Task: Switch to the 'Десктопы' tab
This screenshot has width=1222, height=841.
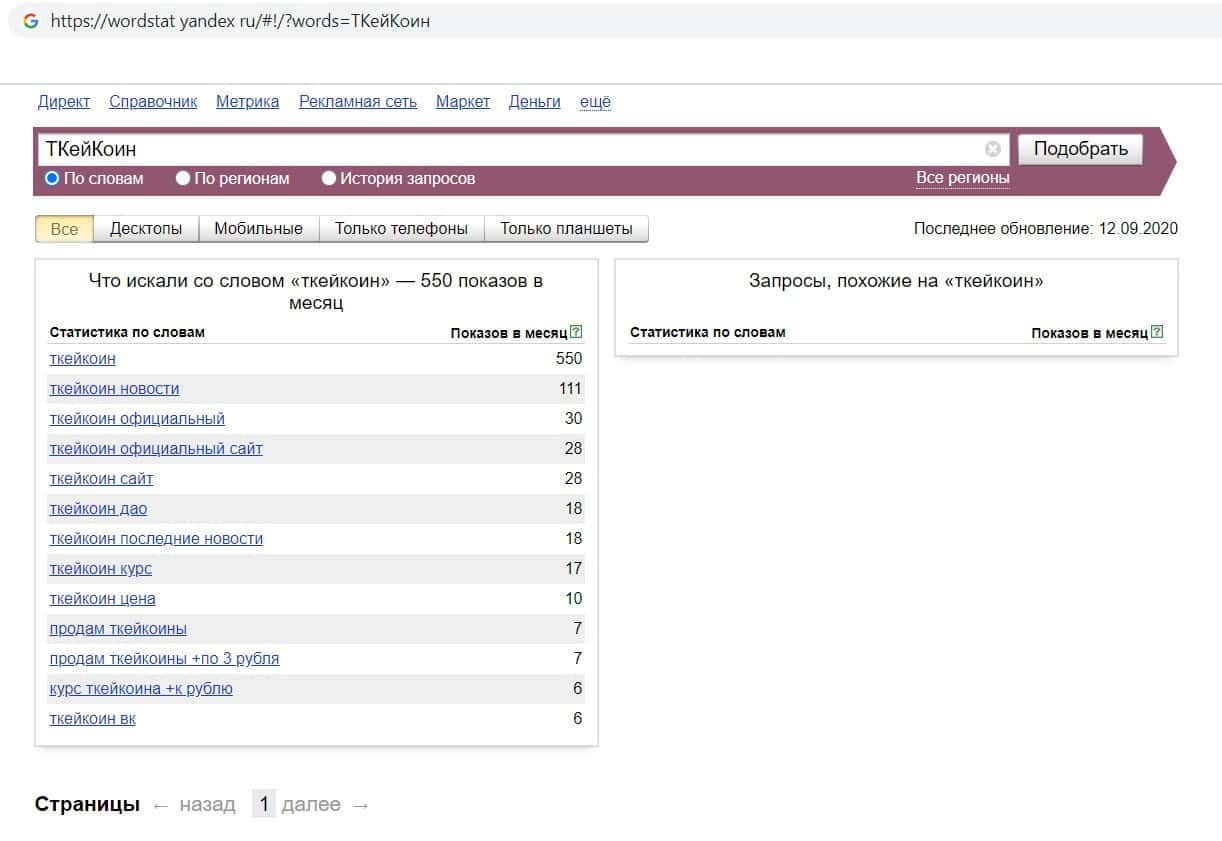Action: 146,229
